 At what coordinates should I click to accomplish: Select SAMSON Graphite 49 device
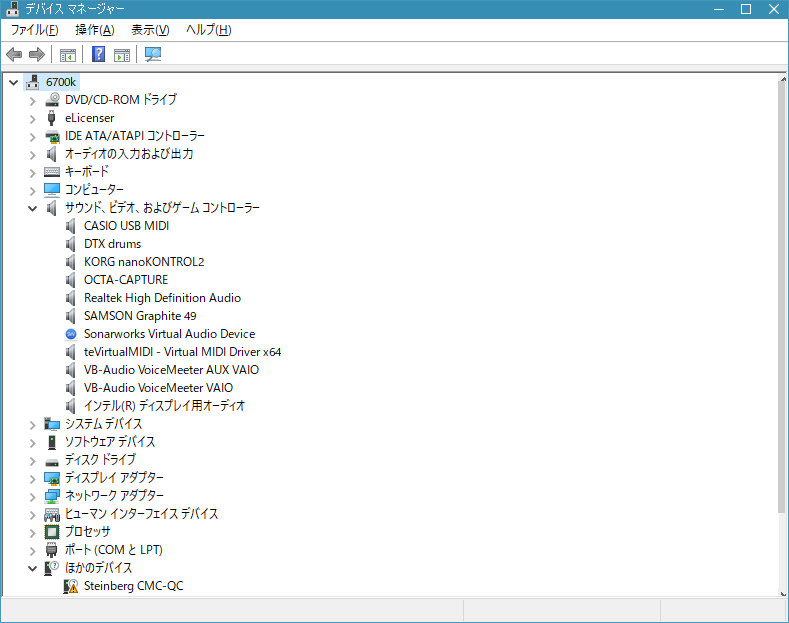click(x=140, y=316)
